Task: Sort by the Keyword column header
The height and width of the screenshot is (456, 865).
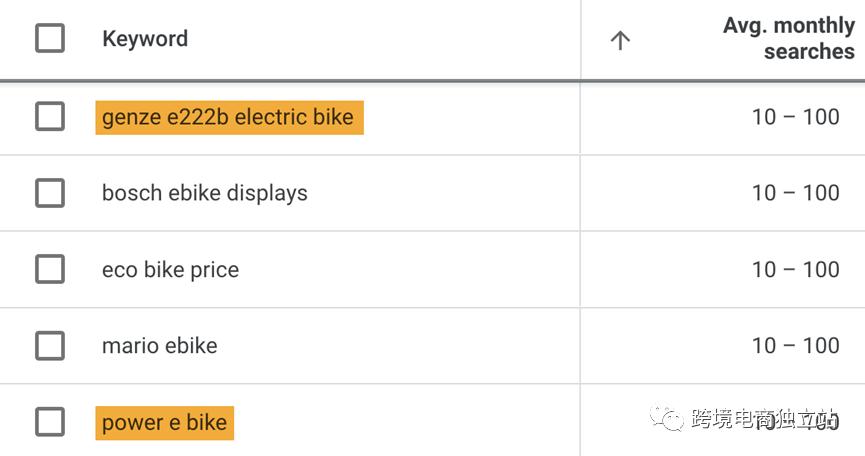Action: click(145, 39)
